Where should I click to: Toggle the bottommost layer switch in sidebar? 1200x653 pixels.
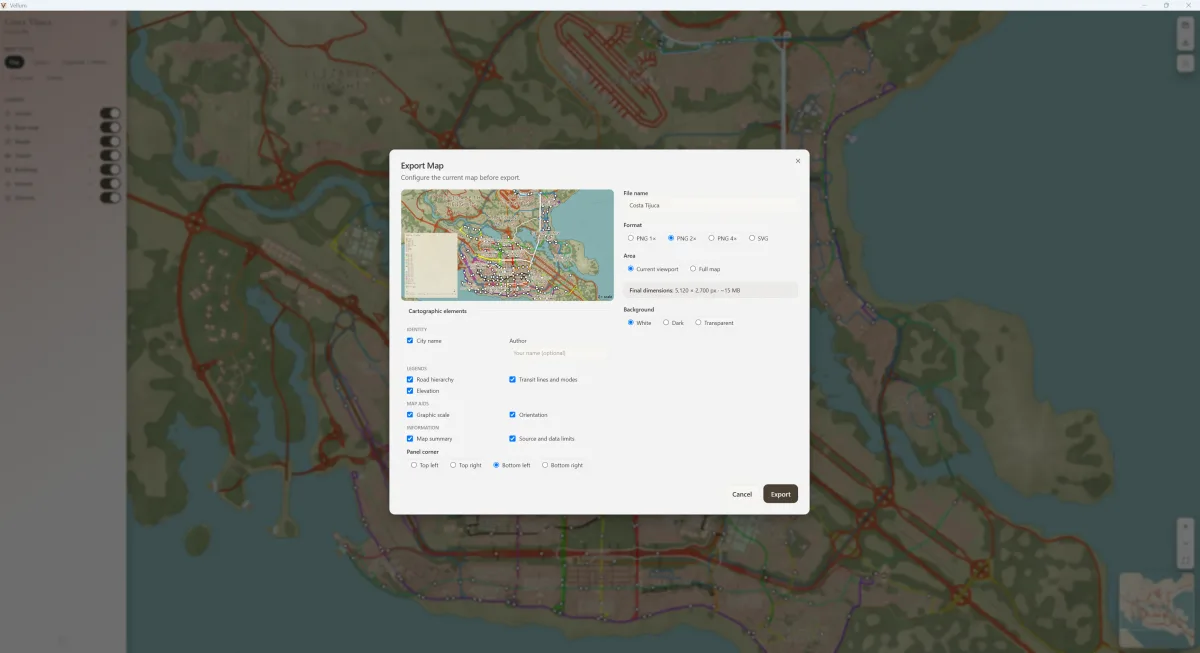point(110,198)
